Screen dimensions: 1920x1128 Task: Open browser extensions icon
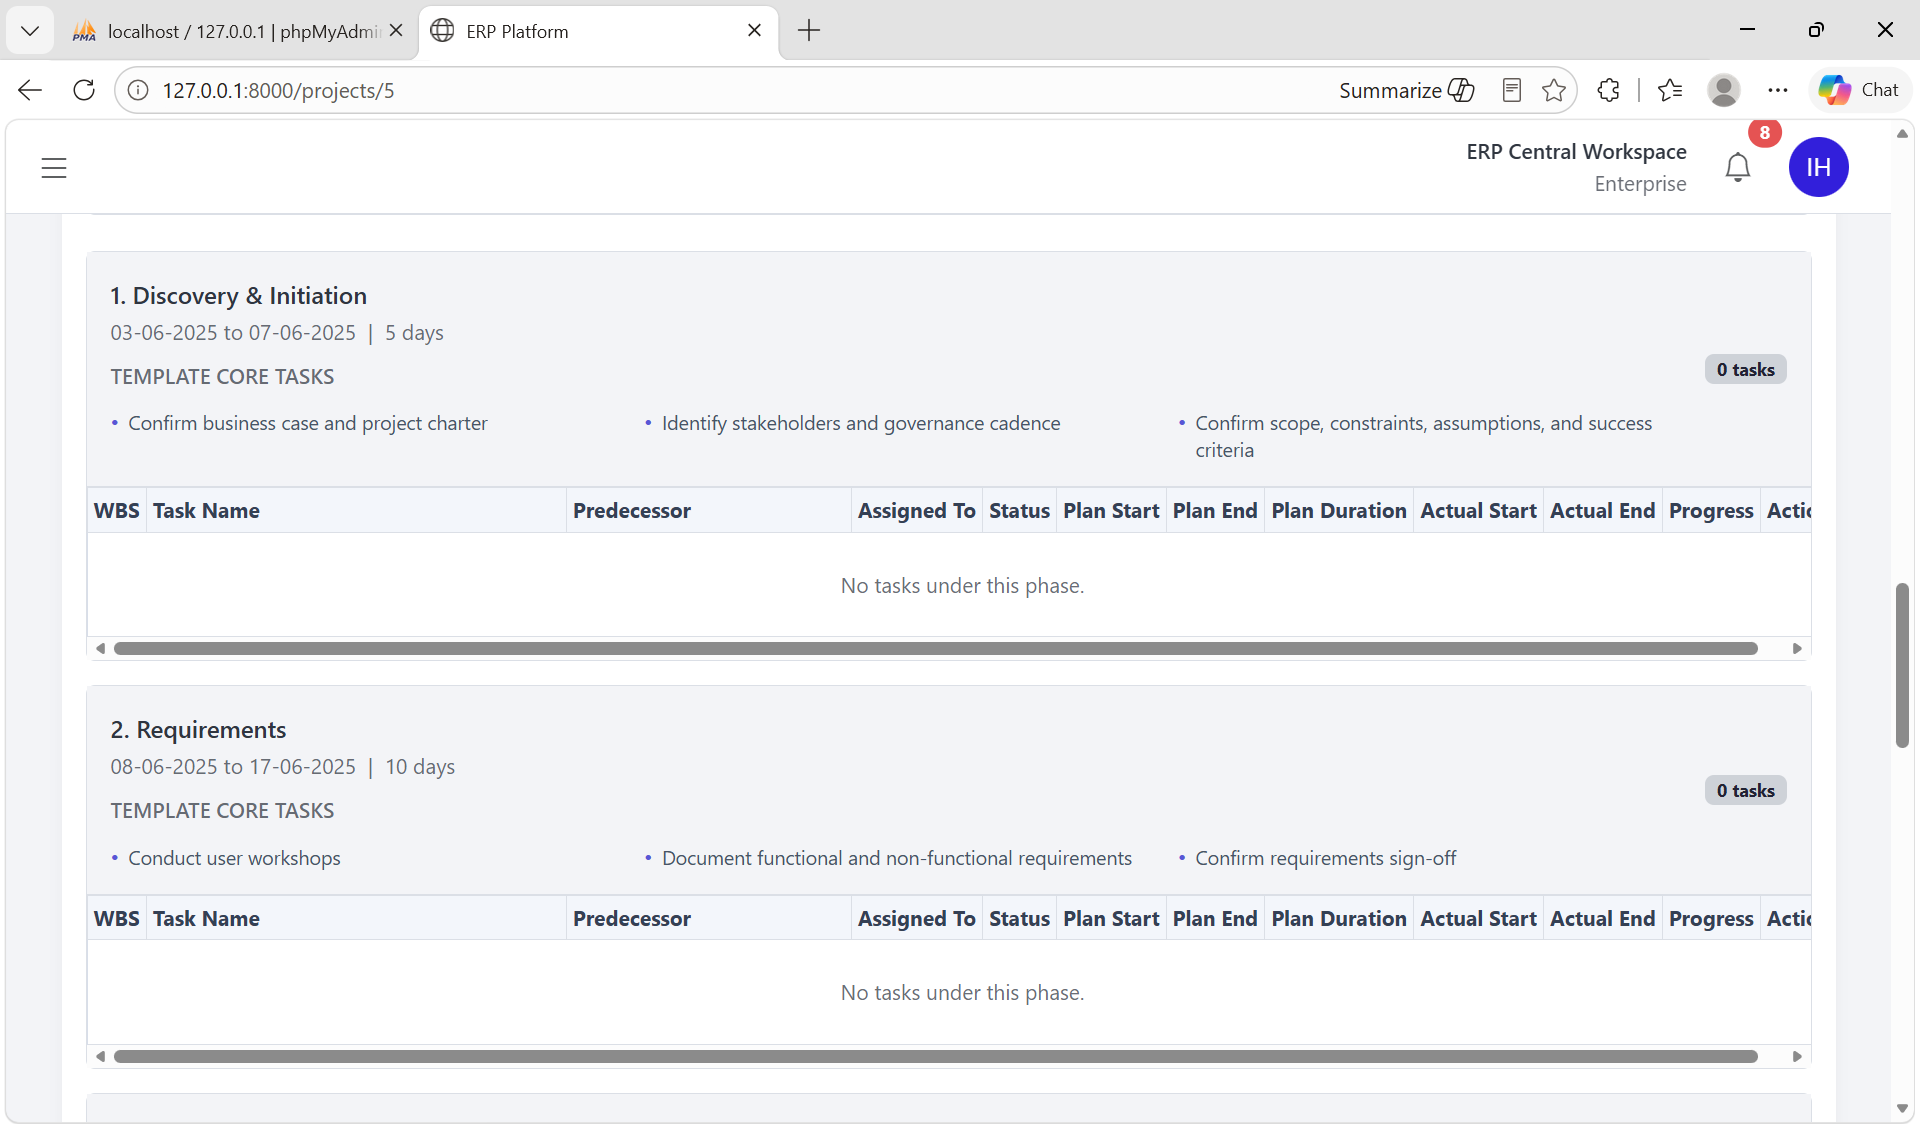pyautogui.click(x=1608, y=90)
